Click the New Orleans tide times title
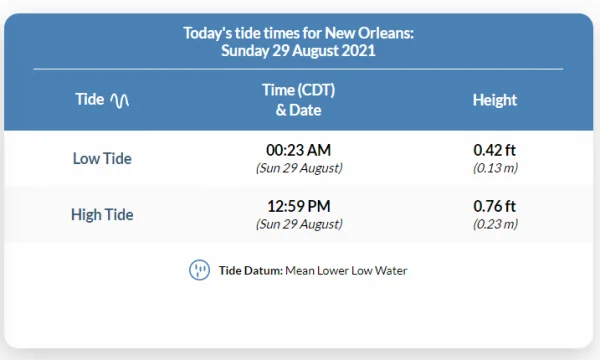This screenshot has width=600, height=360. tap(298, 33)
